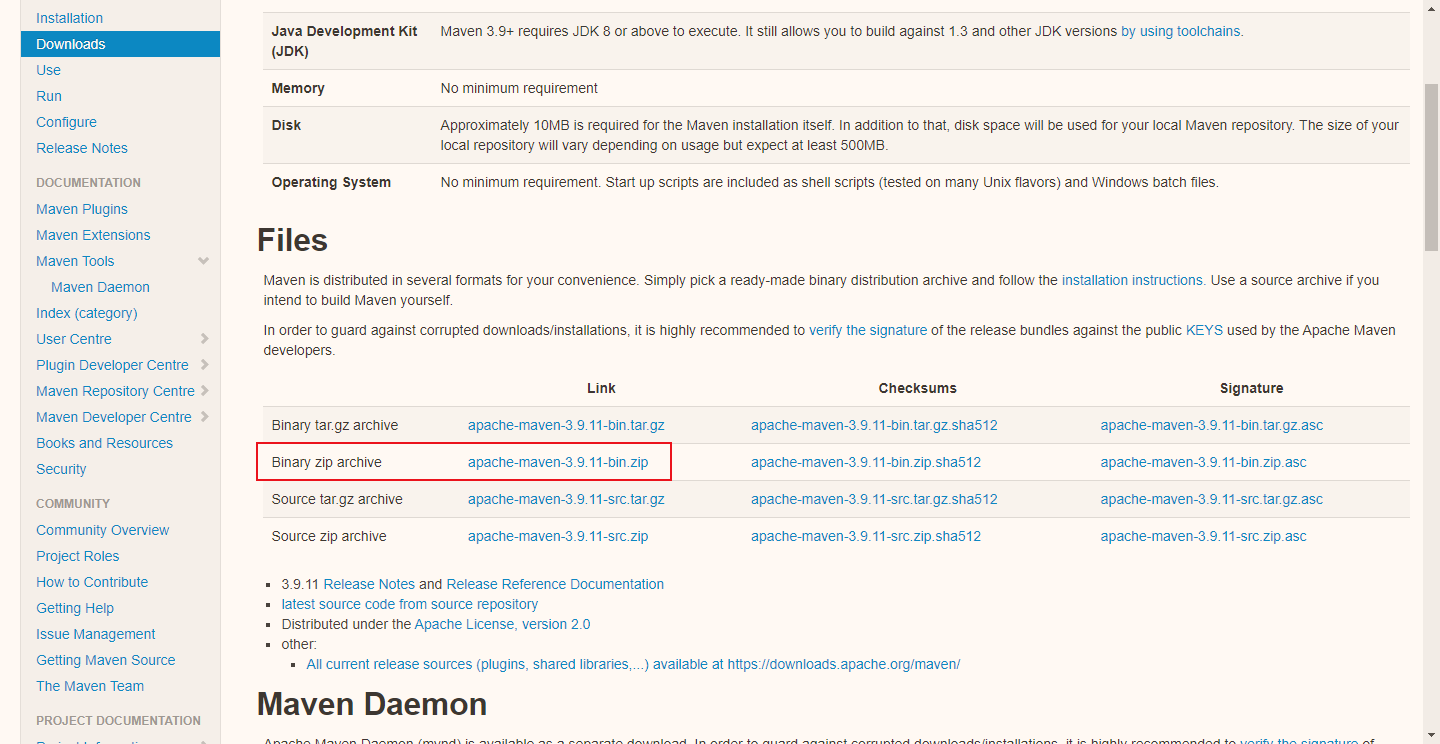Click the 'Source tar.gz archive' row label
The height and width of the screenshot is (744, 1440).
(337, 499)
